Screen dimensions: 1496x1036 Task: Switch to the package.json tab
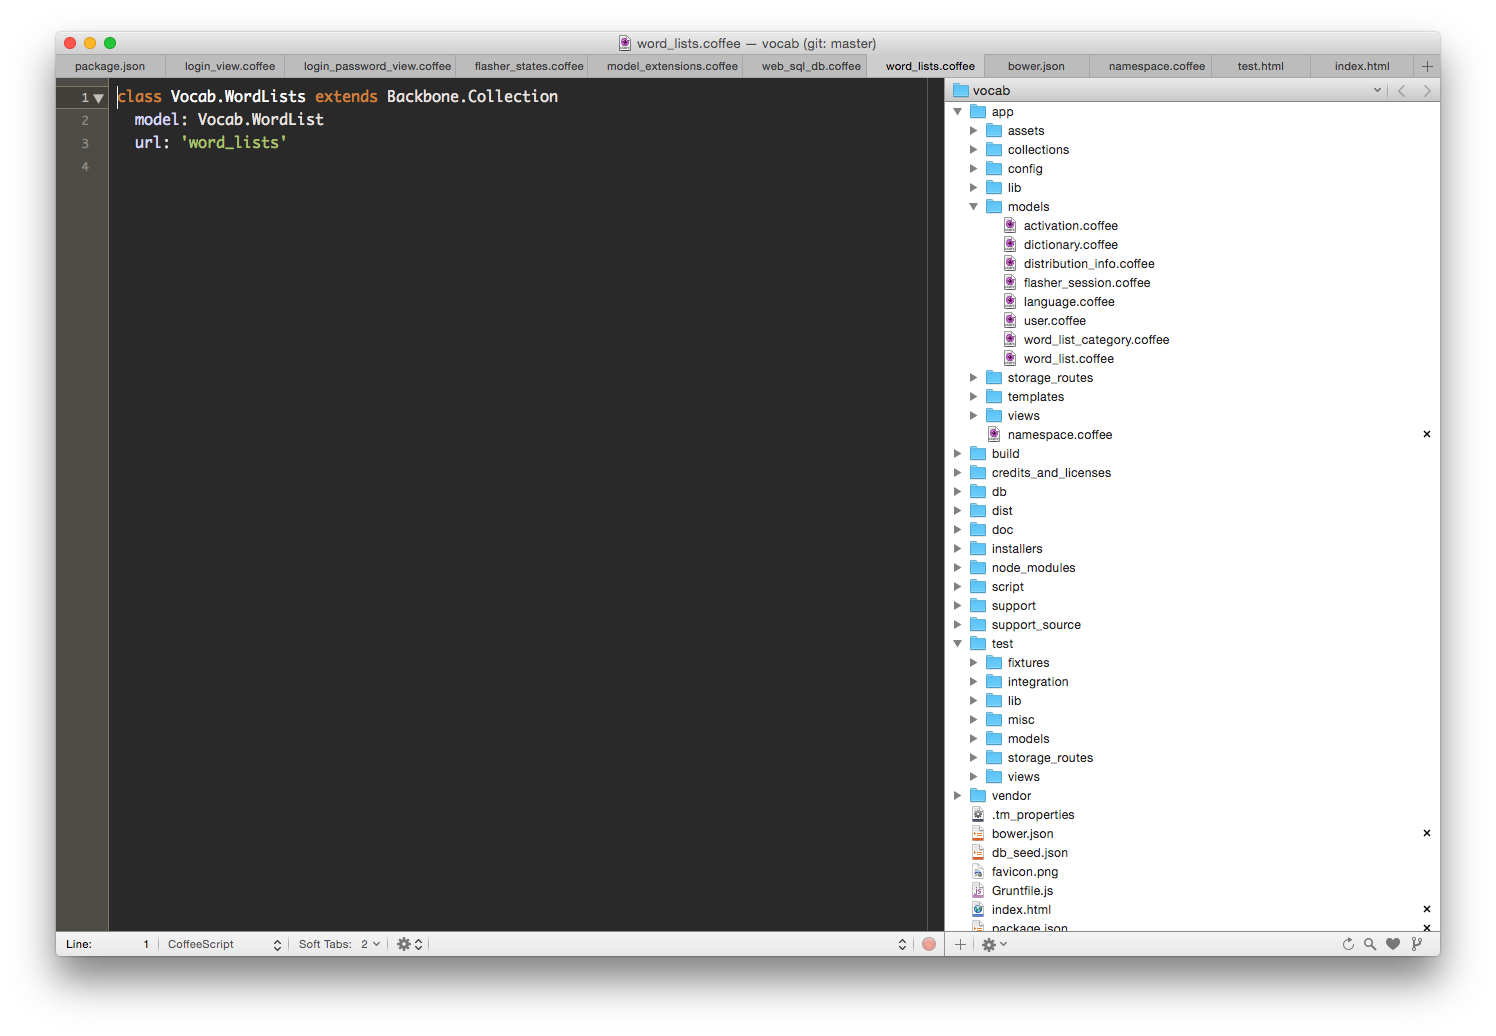pos(110,66)
